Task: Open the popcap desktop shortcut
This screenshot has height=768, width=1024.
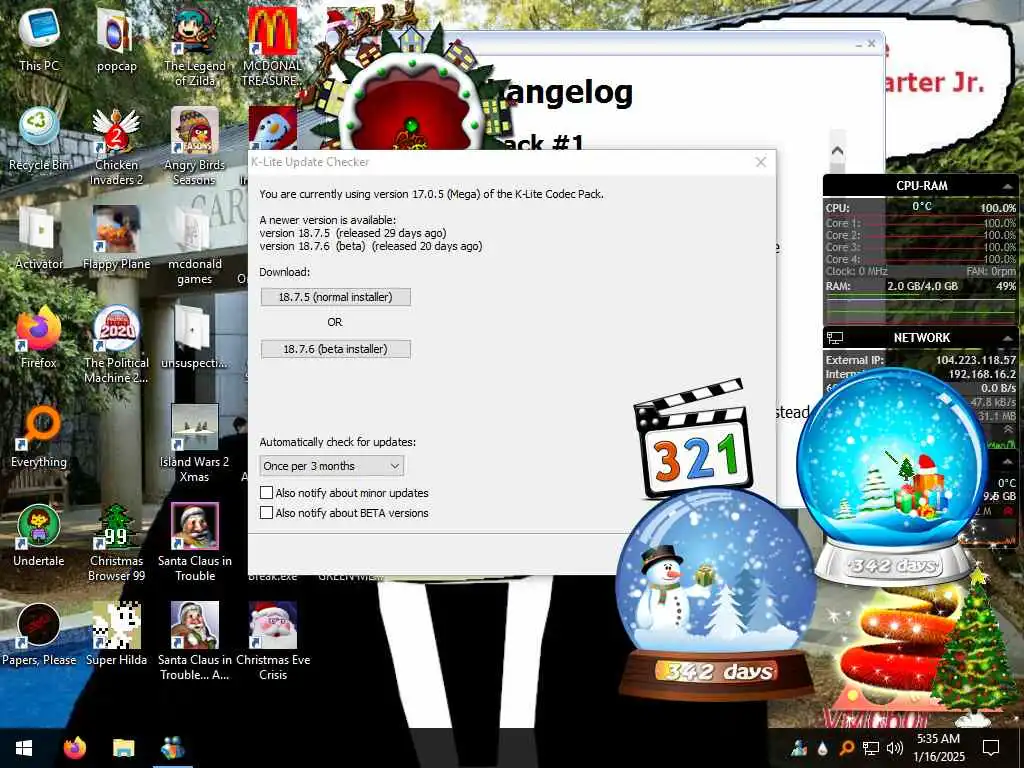Action: pyautogui.click(x=116, y=39)
